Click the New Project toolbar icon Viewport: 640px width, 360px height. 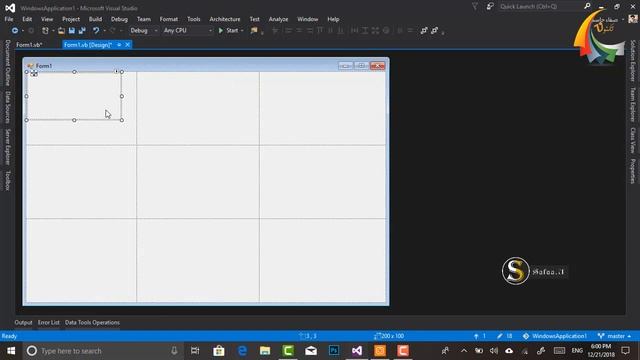pos(45,31)
